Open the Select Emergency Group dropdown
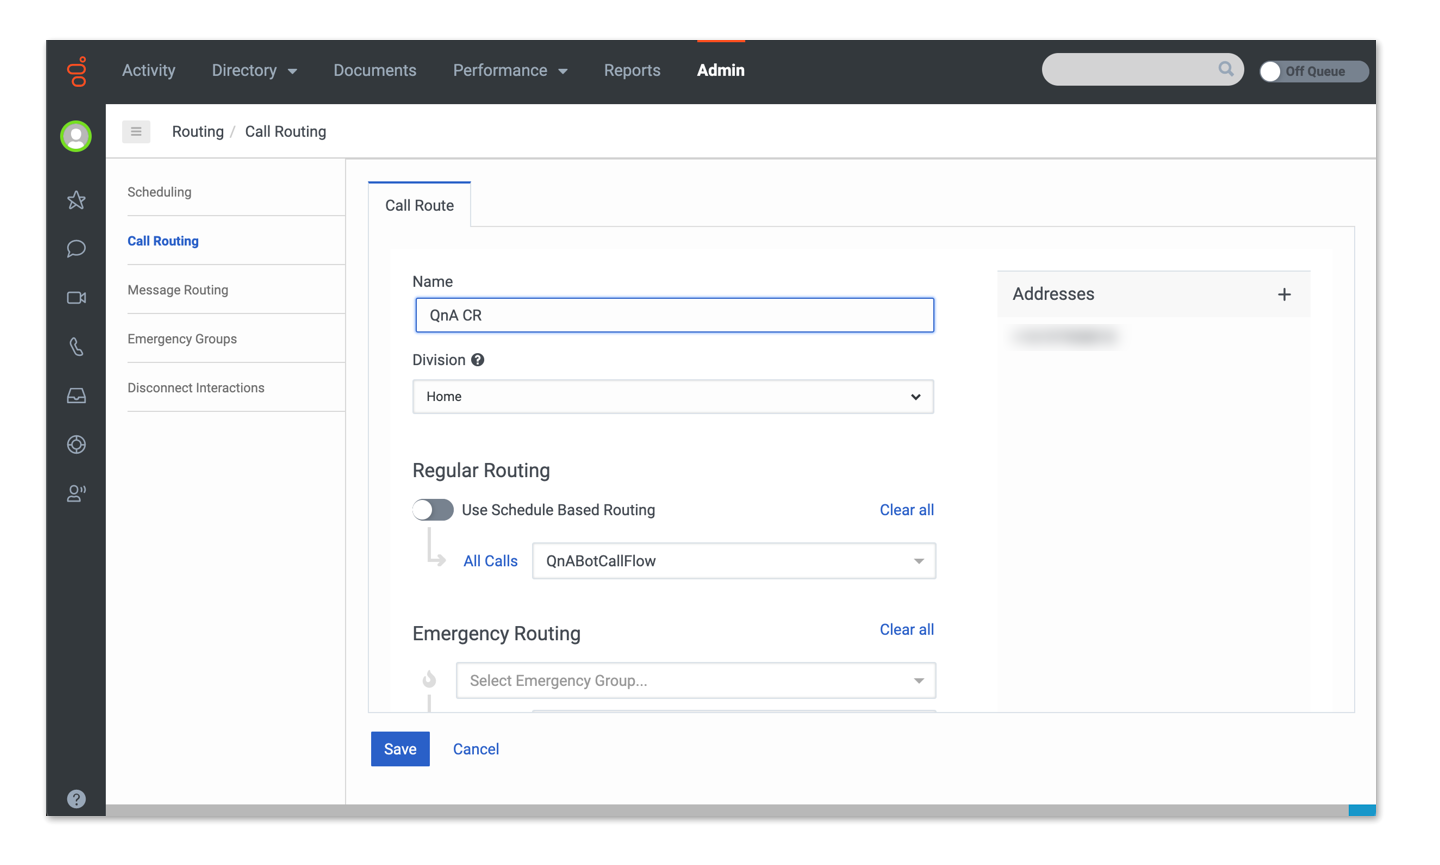The height and width of the screenshot is (865, 1440). (696, 681)
